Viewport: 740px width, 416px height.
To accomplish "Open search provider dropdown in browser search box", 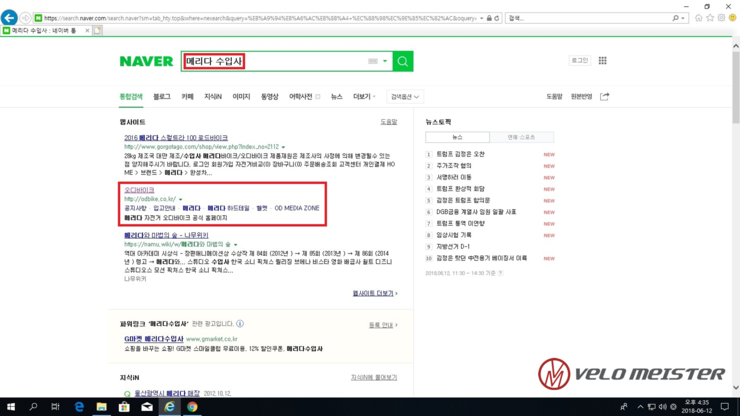I will click(683, 18).
